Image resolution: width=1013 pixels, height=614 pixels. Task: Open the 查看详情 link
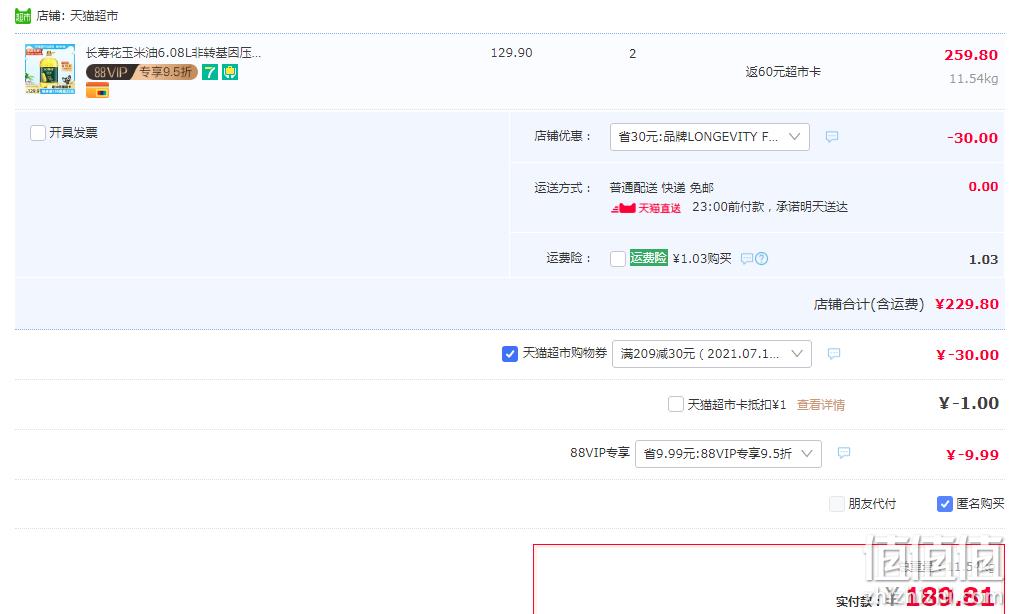point(820,405)
